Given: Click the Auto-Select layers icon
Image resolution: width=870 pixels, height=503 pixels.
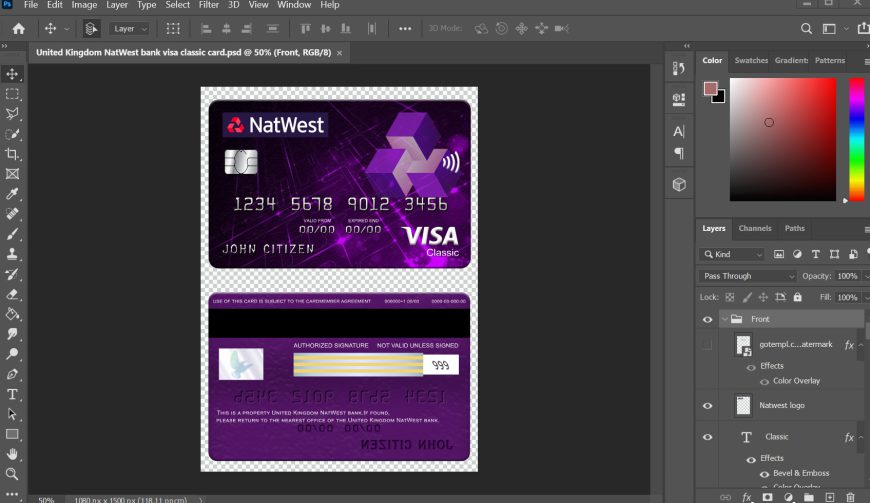Looking at the screenshot, I should tap(92, 29).
